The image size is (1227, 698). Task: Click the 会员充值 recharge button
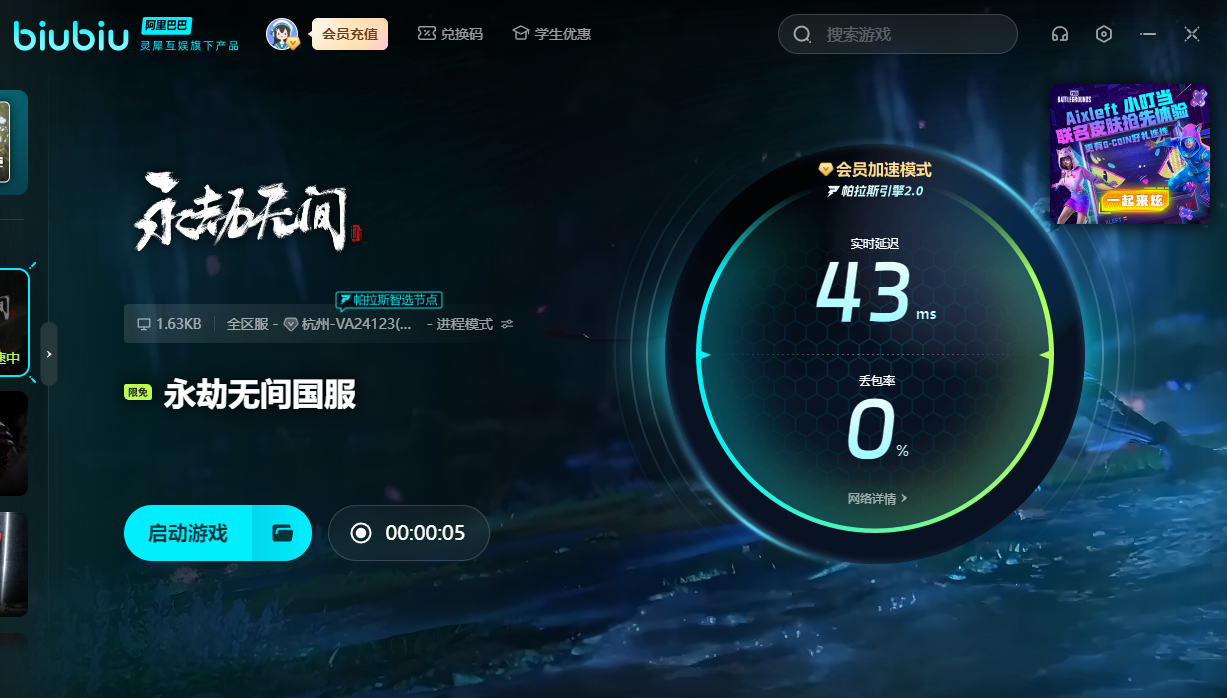[x=349, y=34]
